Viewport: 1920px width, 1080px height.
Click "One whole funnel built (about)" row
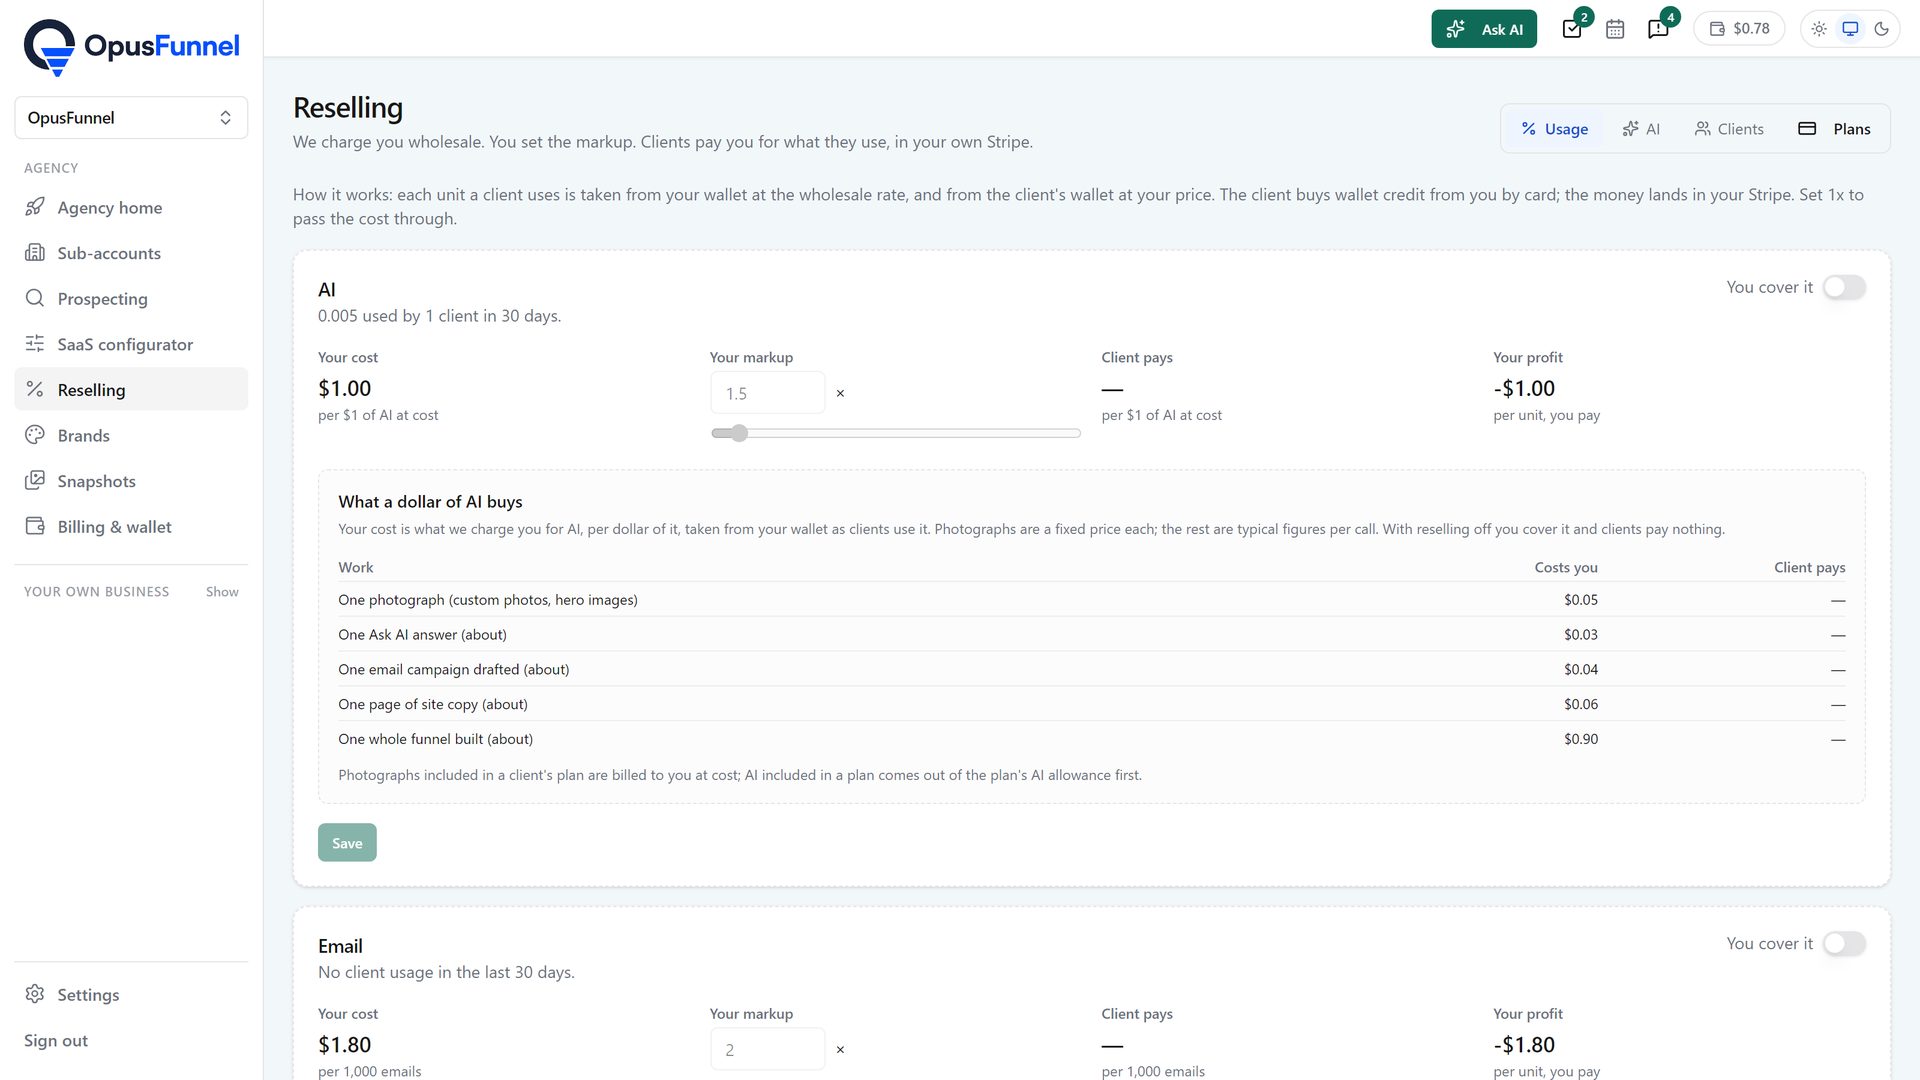point(1091,739)
